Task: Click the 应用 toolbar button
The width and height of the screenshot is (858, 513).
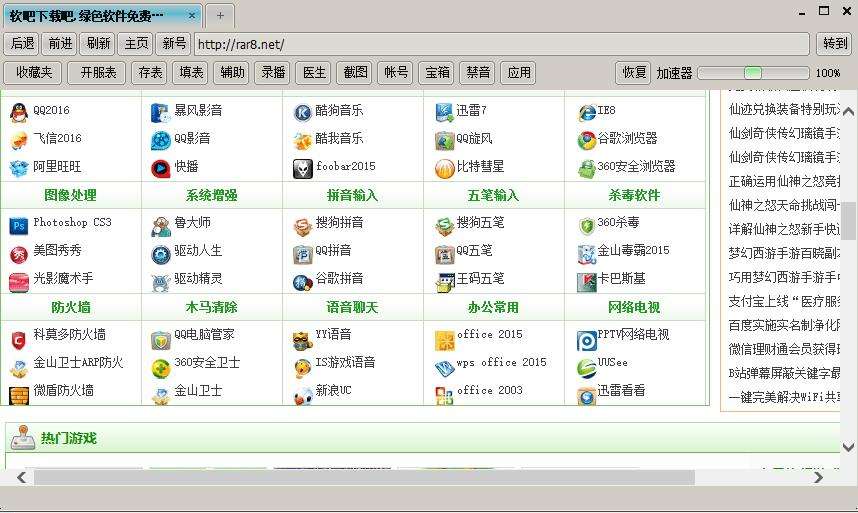Action: [x=519, y=73]
